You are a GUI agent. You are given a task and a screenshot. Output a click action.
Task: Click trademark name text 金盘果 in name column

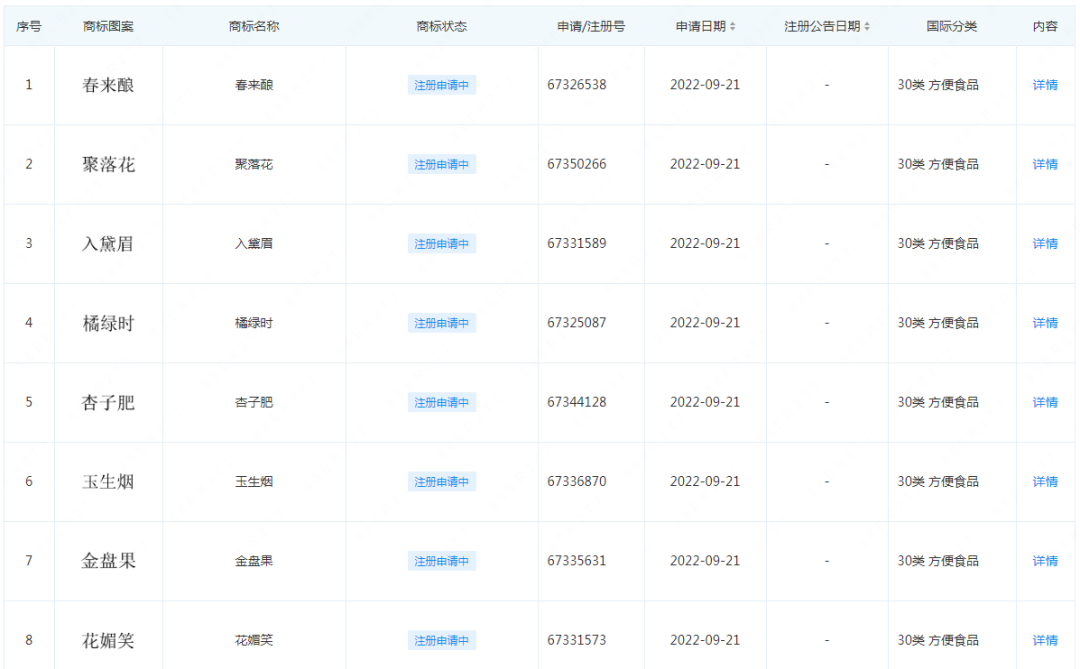[x=254, y=560]
